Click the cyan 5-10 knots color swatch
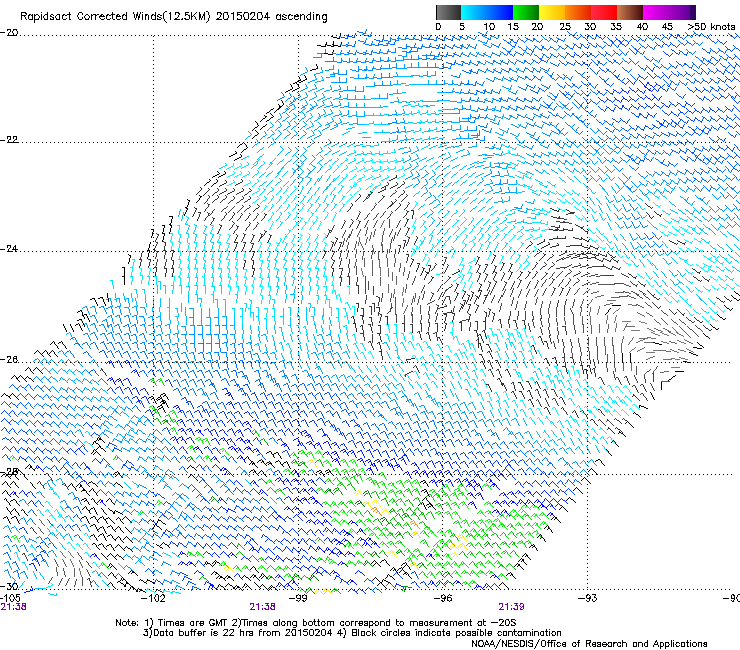The width and height of the screenshot is (740, 650). click(x=473, y=12)
